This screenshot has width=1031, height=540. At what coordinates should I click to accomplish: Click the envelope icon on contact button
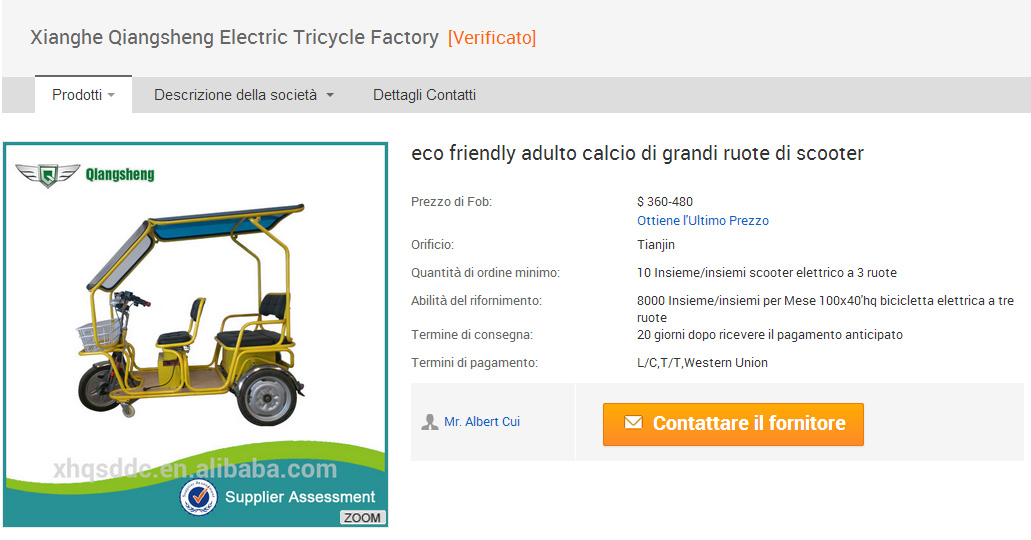pyautogui.click(x=633, y=423)
